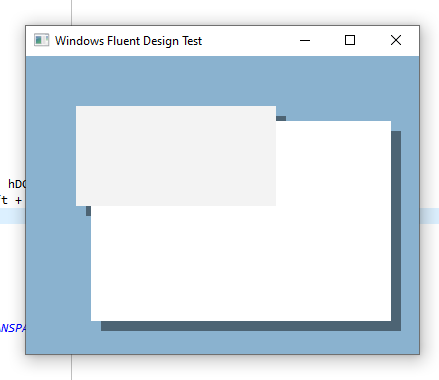Click the "Windows Fluent Design Test" title text
Screen dimensions: 439x380
128,41
